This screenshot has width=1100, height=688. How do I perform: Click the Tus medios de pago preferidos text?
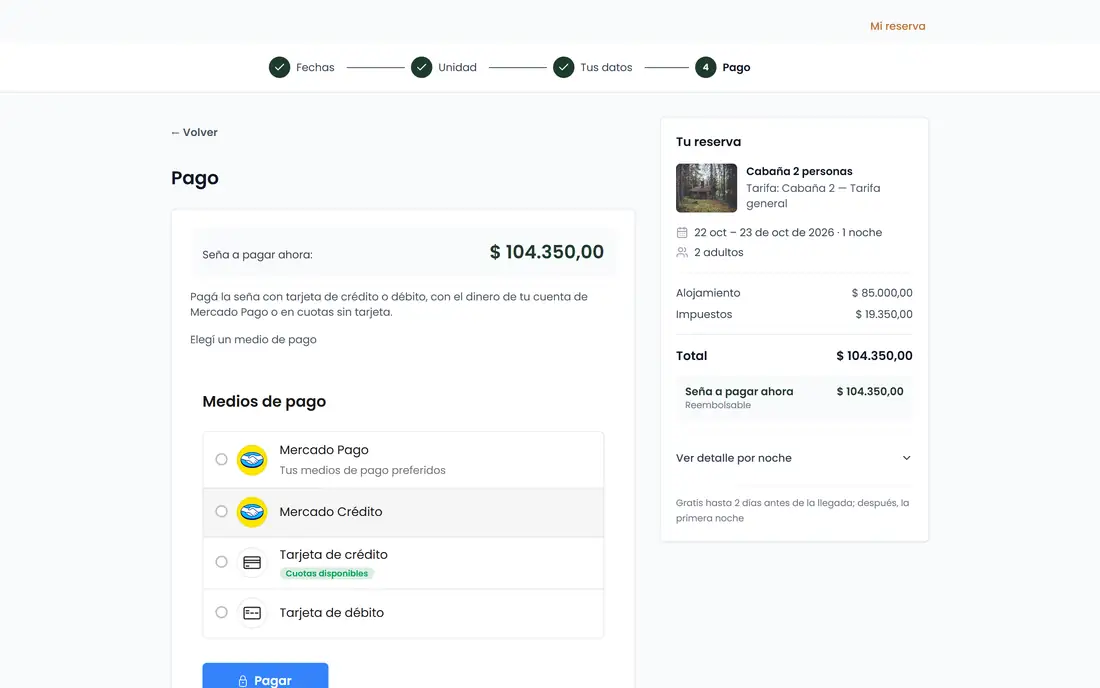(x=363, y=471)
